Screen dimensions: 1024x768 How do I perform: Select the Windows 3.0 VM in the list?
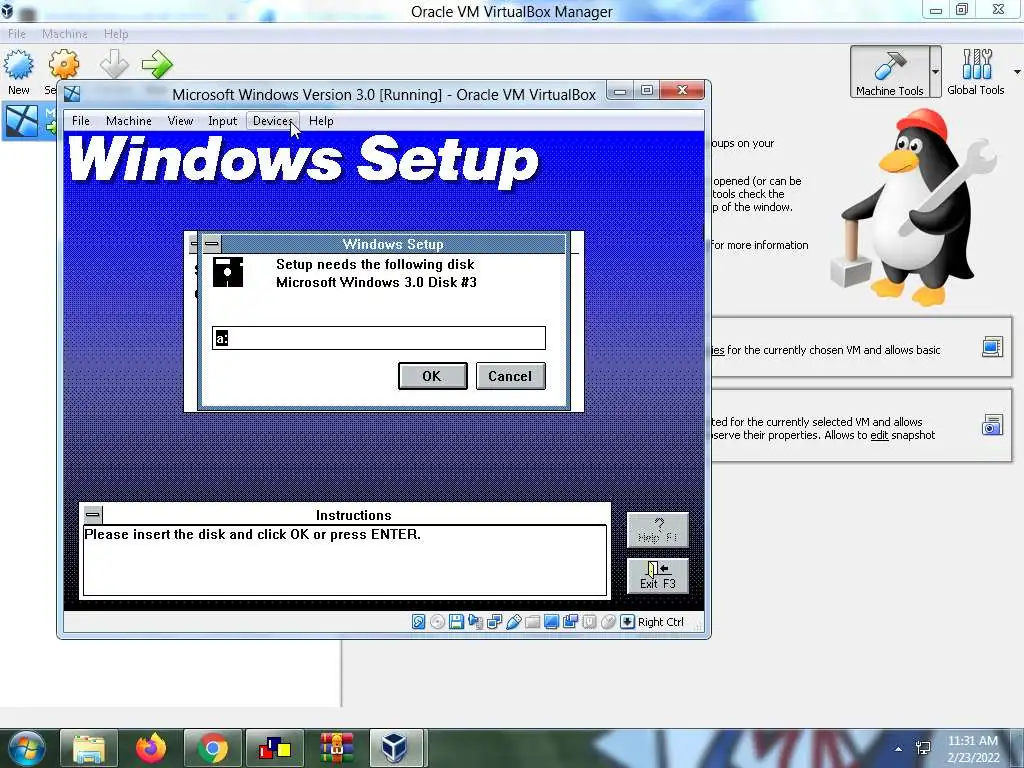tap(29, 121)
